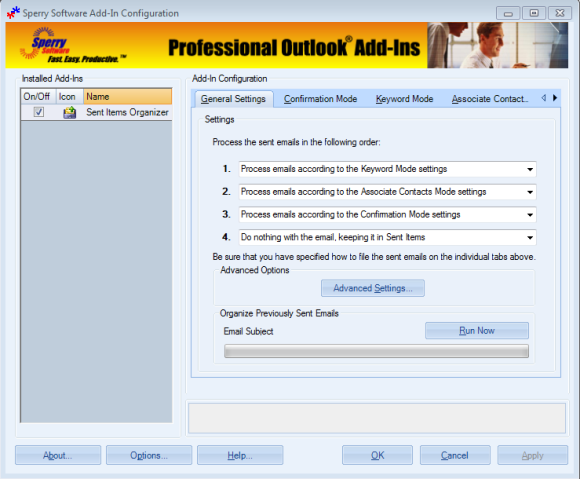580x479 pixels.
Task: Maximize the configuration window
Action: pos(534,13)
